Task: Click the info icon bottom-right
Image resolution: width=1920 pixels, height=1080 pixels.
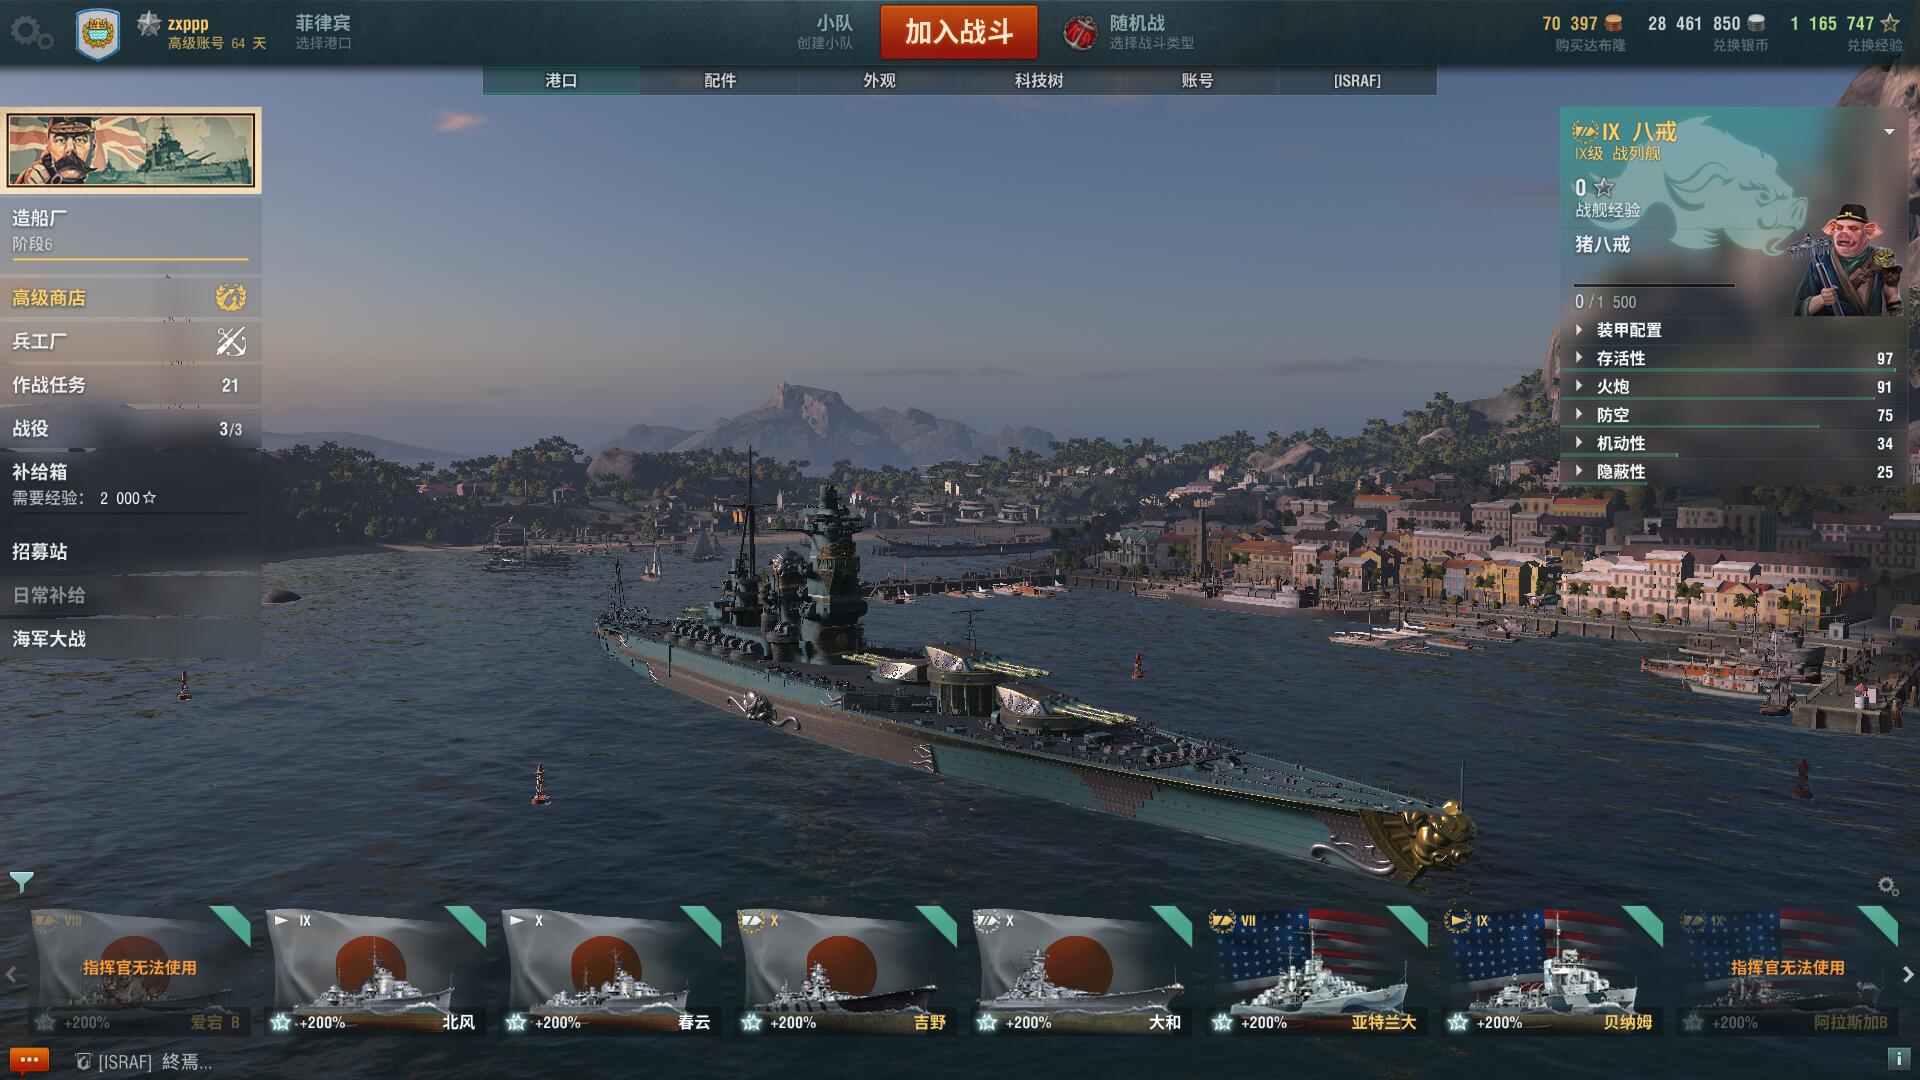Action: click(x=1898, y=1058)
